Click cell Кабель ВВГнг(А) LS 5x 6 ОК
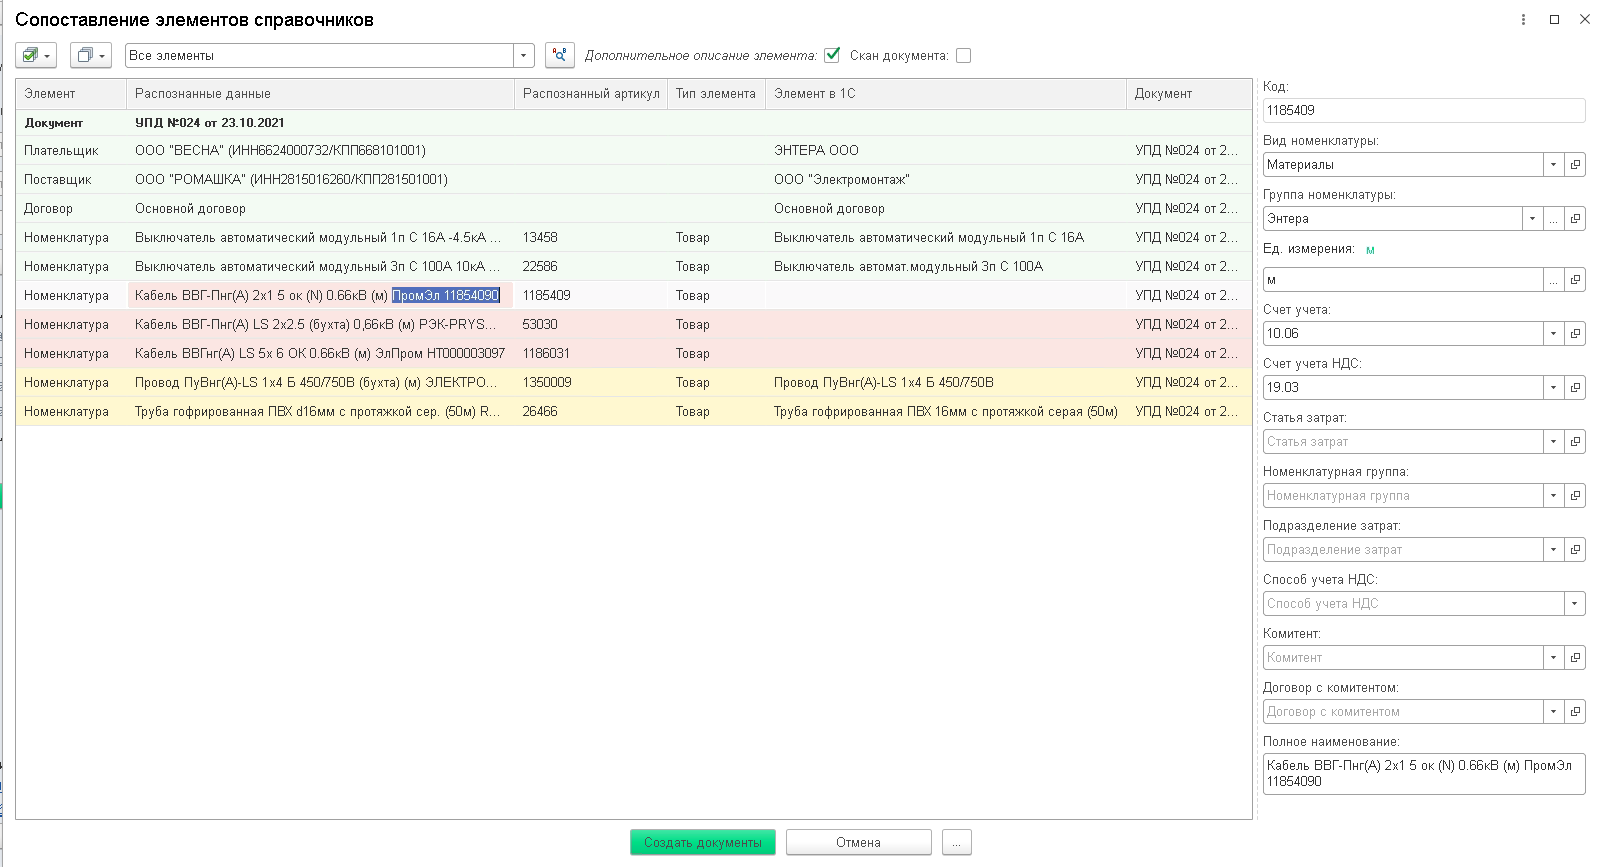1605x867 pixels. click(x=320, y=354)
